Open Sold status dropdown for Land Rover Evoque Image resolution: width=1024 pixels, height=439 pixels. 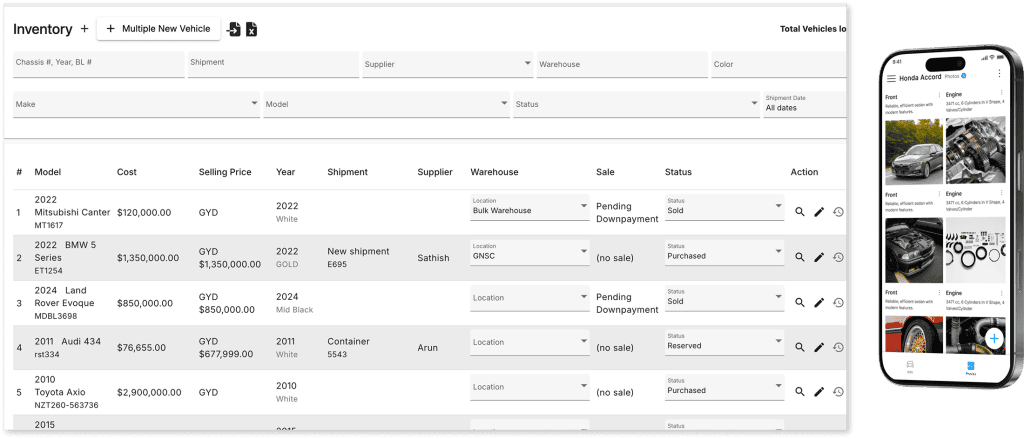(724, 298)
